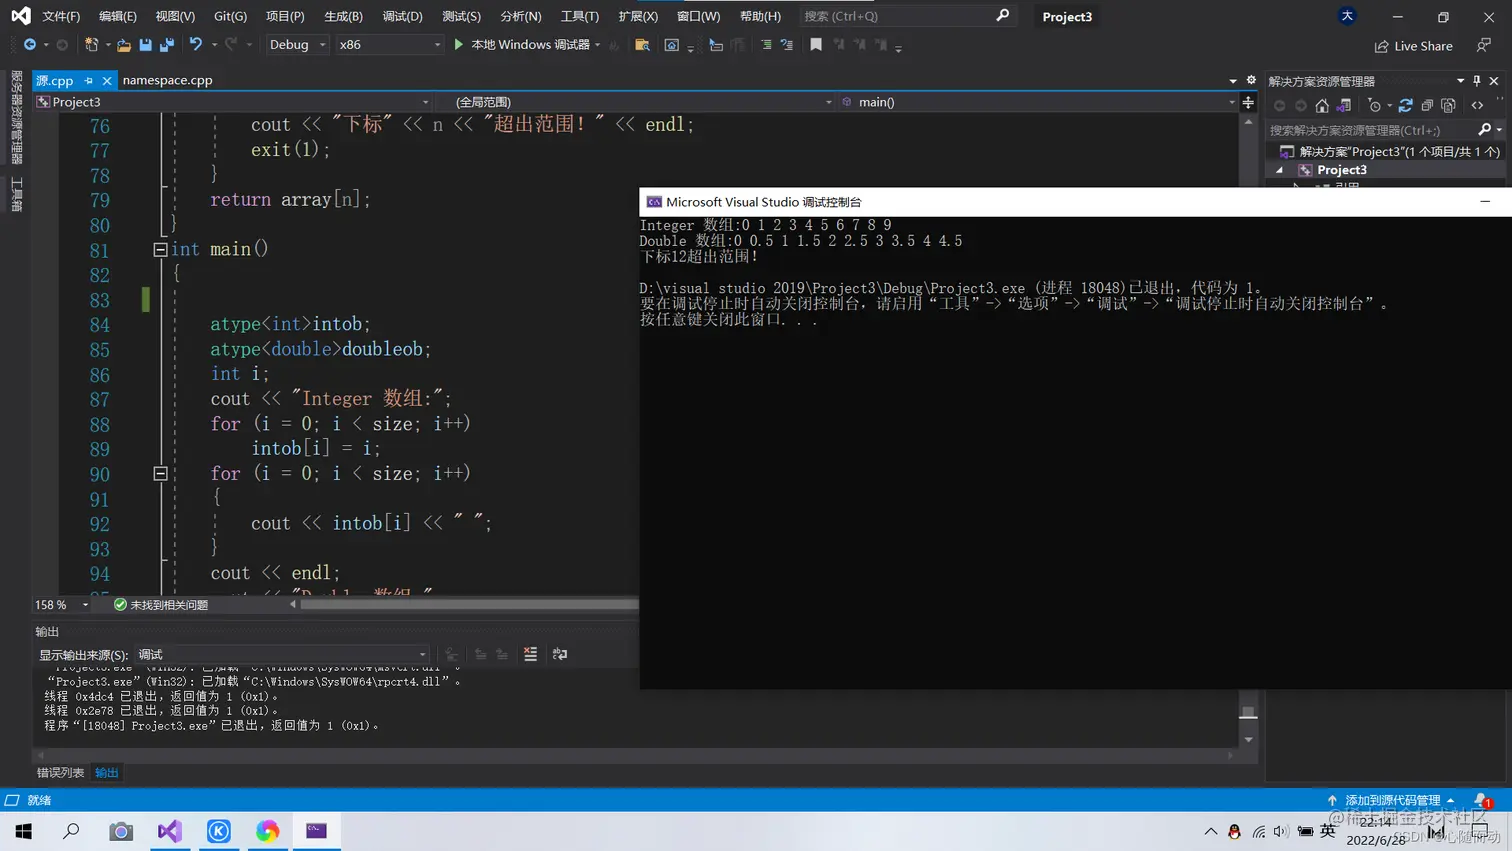Undo the last edit

point(196,45)
